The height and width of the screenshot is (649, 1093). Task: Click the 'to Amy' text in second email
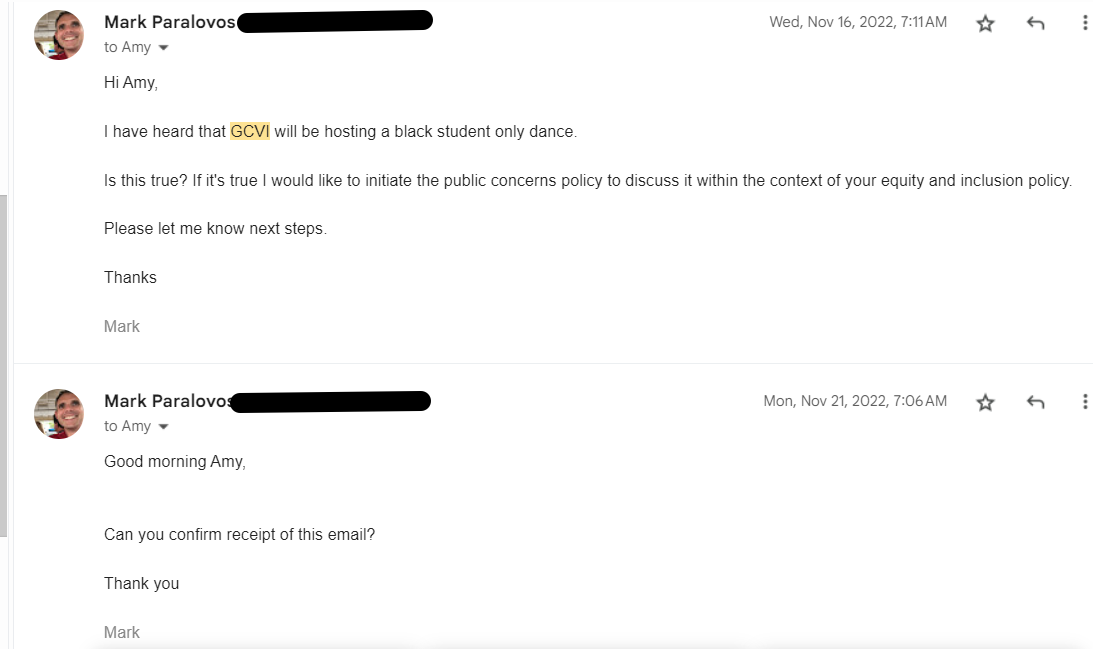point(128,426)
